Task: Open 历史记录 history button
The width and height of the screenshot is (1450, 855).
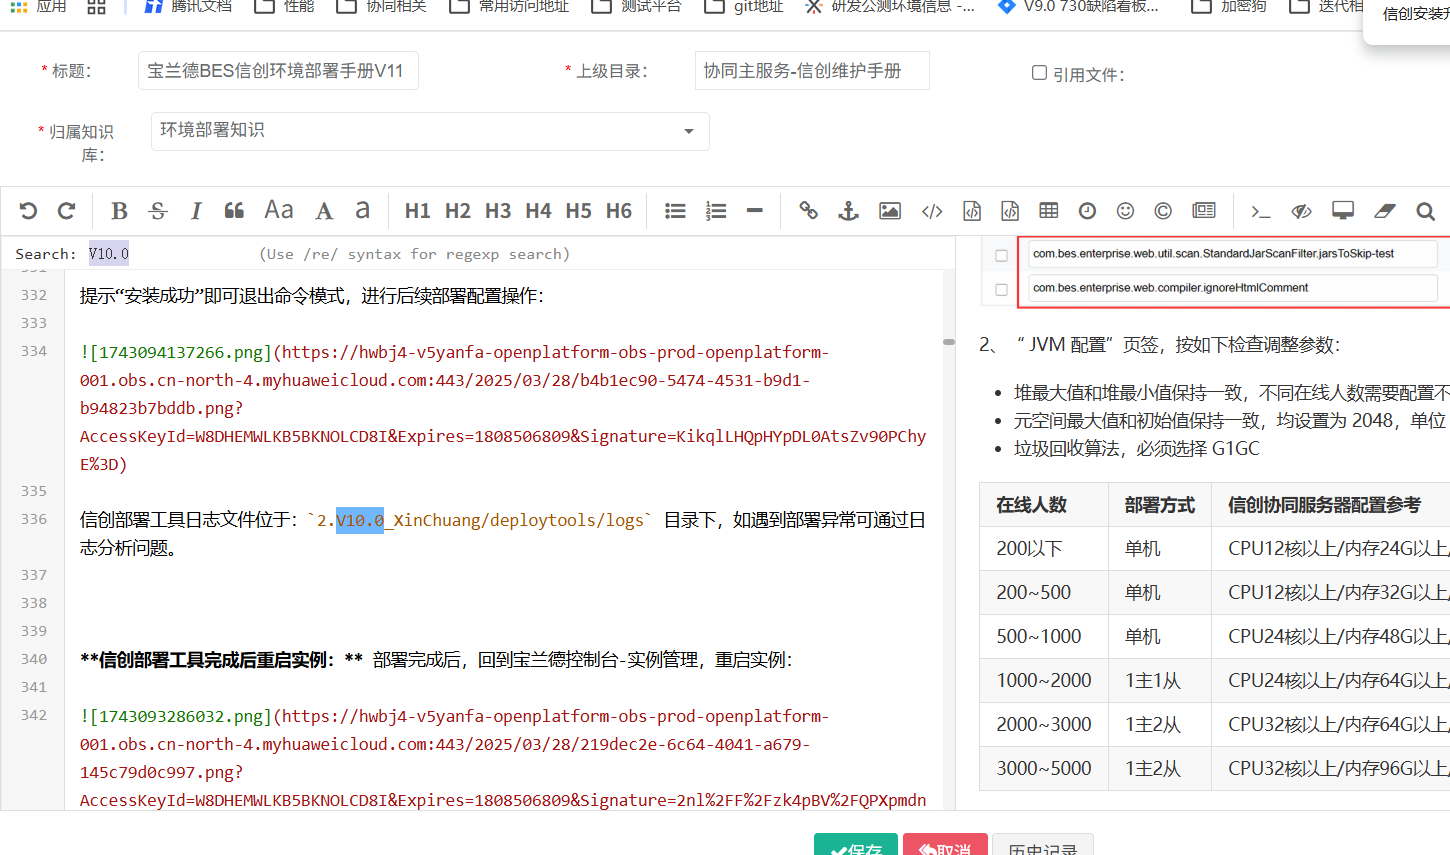Action: point(1043,845)
